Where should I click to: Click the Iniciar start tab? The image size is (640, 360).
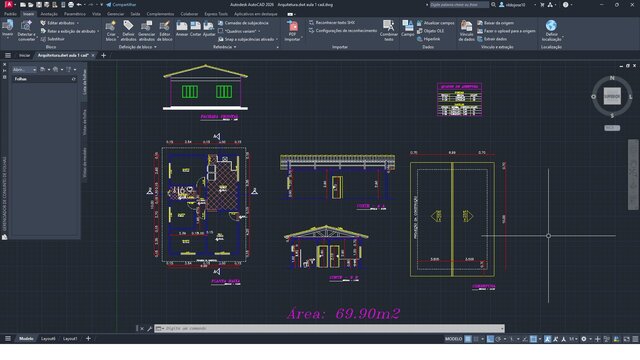(24, 56)
